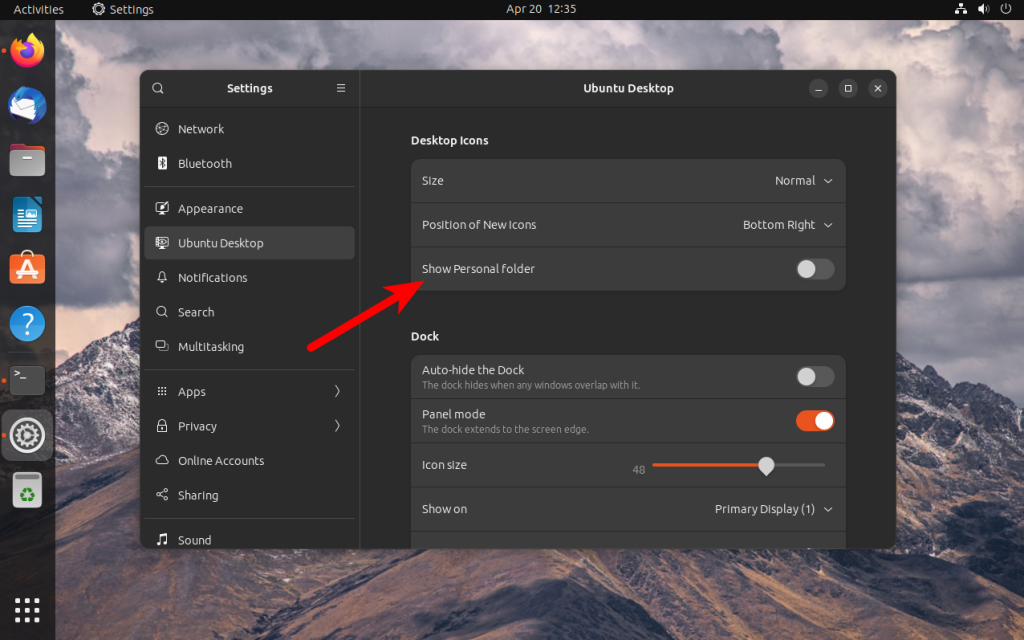Maximize the Settings window
1024x640 pixels.
848,88
